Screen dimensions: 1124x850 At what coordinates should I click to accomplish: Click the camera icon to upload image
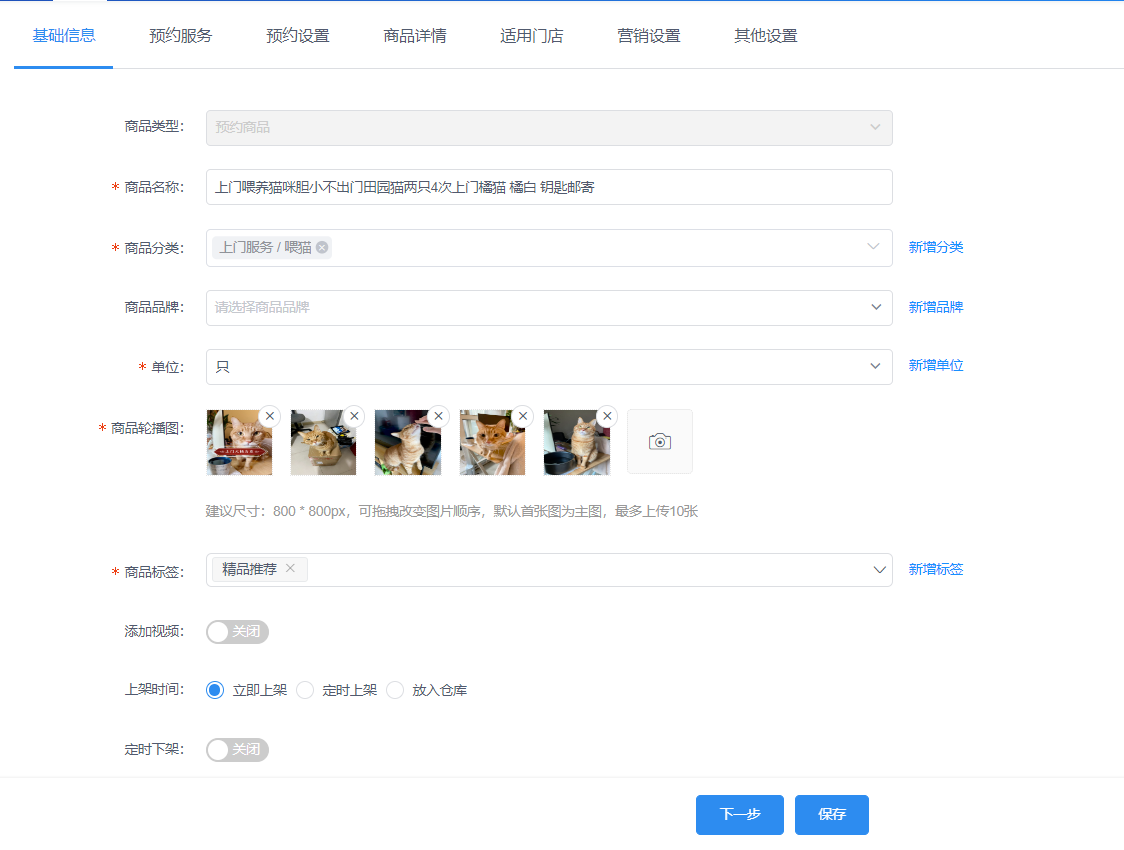[659, 441]
